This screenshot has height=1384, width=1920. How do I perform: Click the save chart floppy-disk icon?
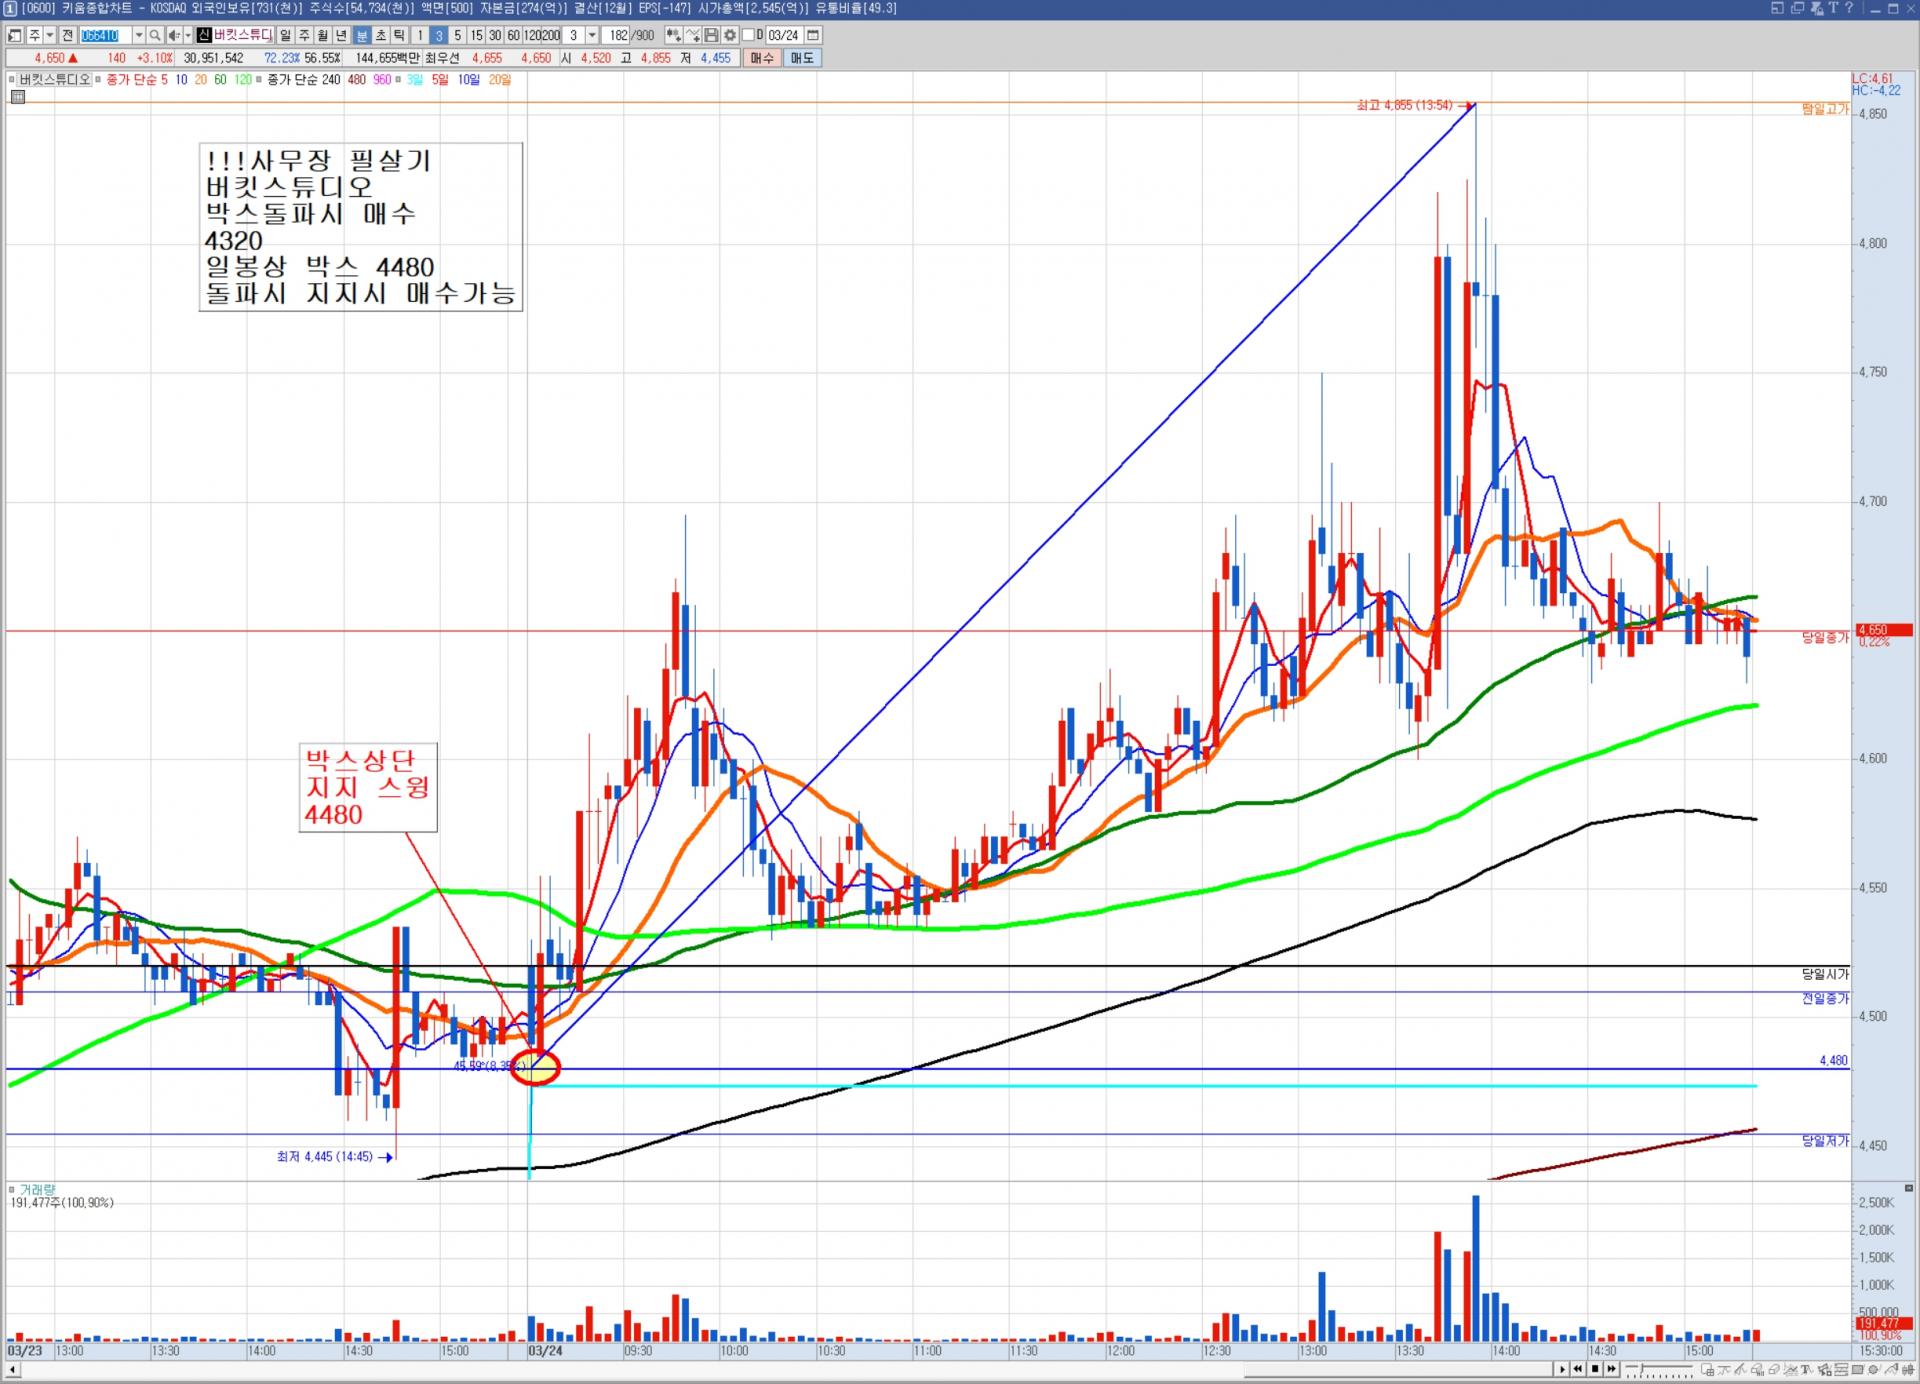[711, 35]
